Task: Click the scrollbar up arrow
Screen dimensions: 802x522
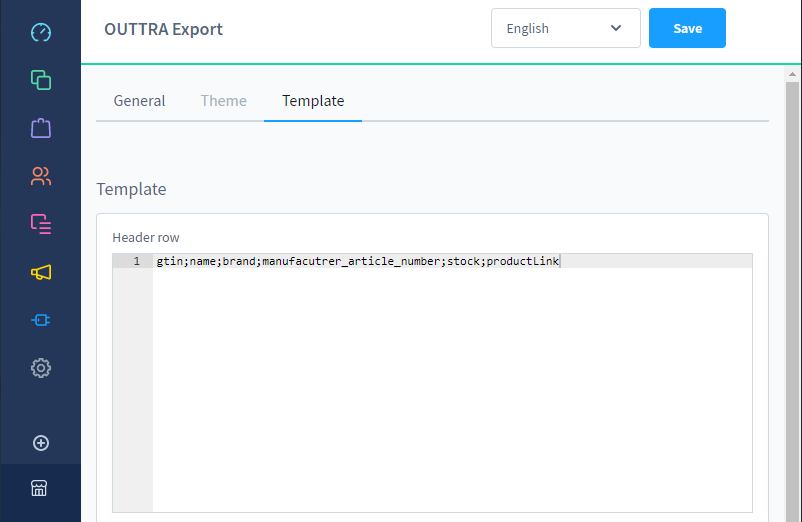Action: tap(792, 75)
